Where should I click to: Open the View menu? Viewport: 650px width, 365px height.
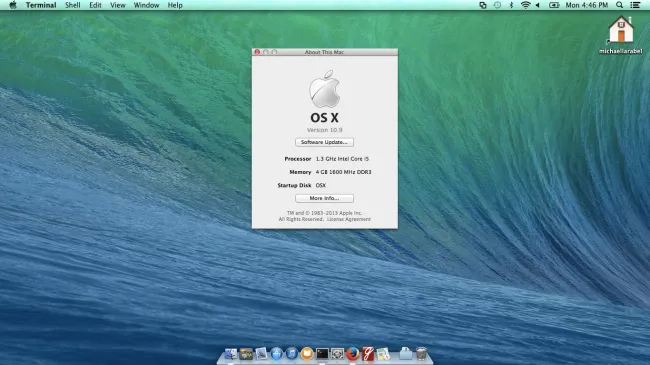[x=118, y=5]
